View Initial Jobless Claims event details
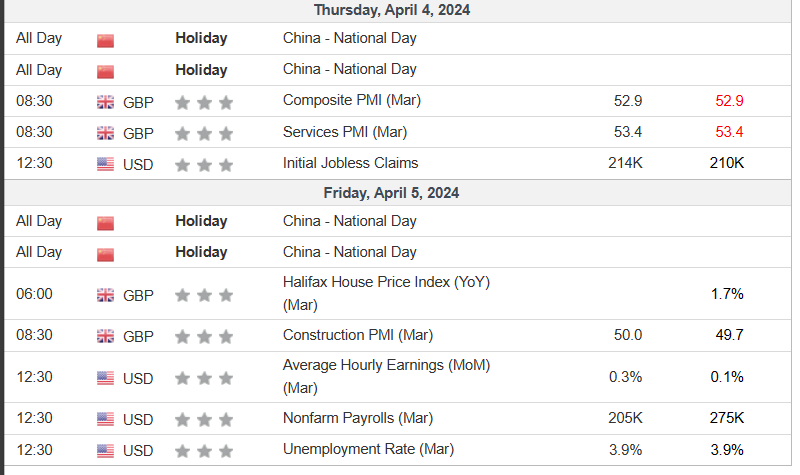This screenshot has width=800, height=475. tap(350, 162)
